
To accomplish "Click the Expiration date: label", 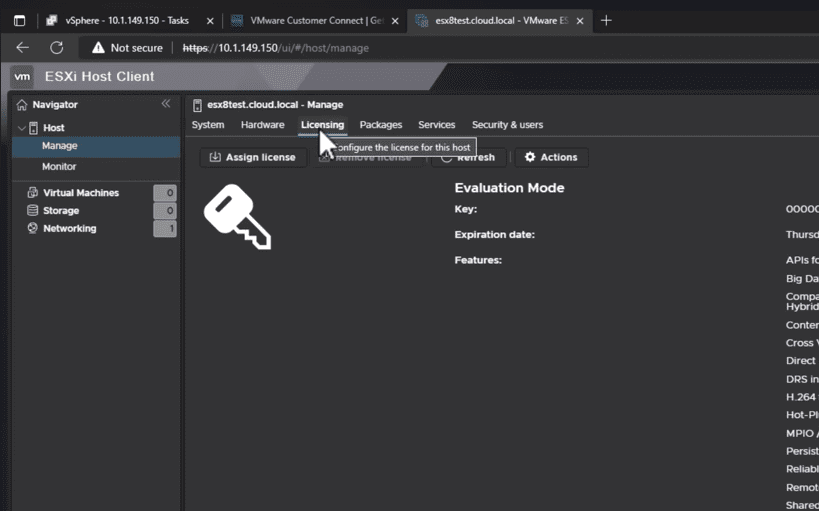I will [x=495, y=235].
